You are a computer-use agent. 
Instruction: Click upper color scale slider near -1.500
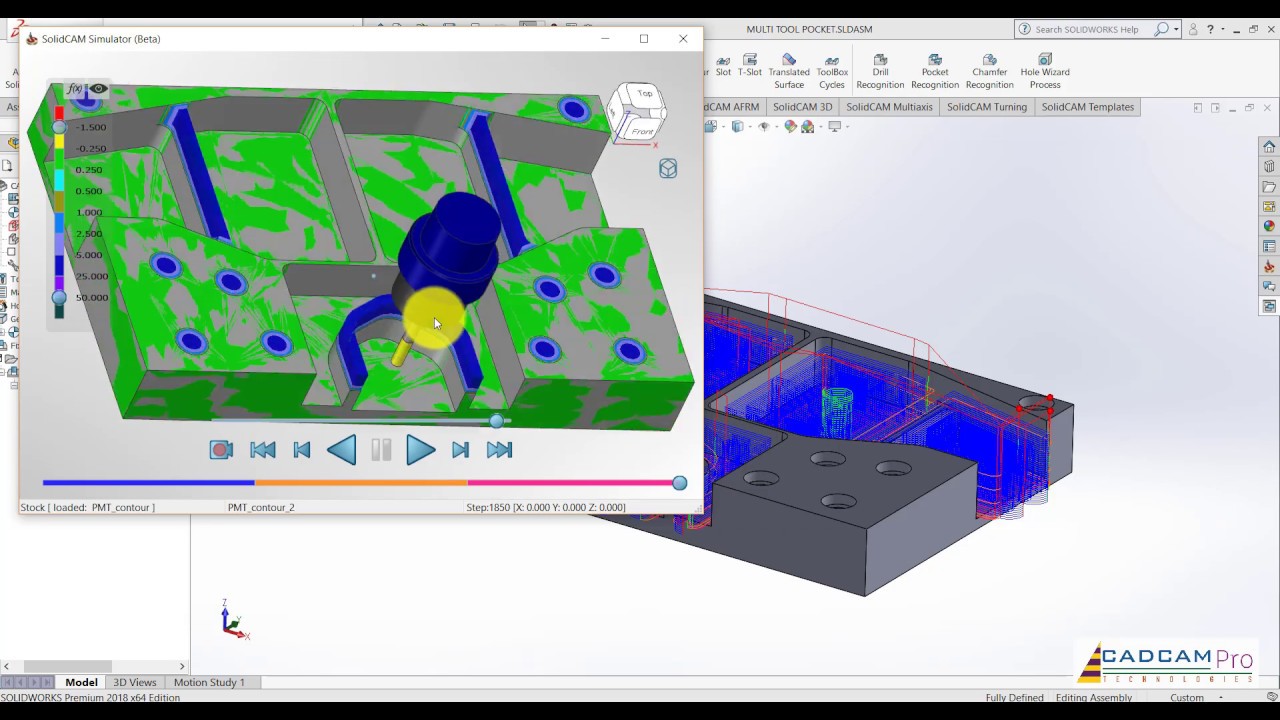59,127
